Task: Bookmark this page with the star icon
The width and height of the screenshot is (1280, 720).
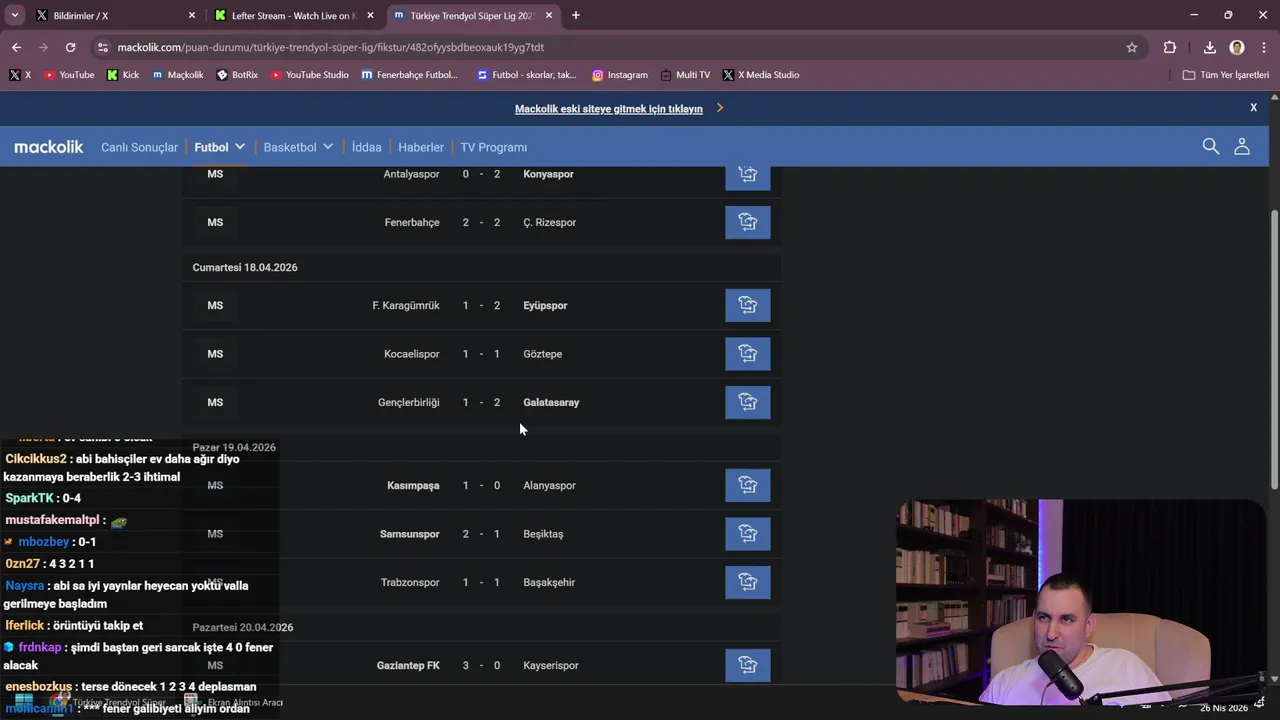Action: click(1132, 47)
